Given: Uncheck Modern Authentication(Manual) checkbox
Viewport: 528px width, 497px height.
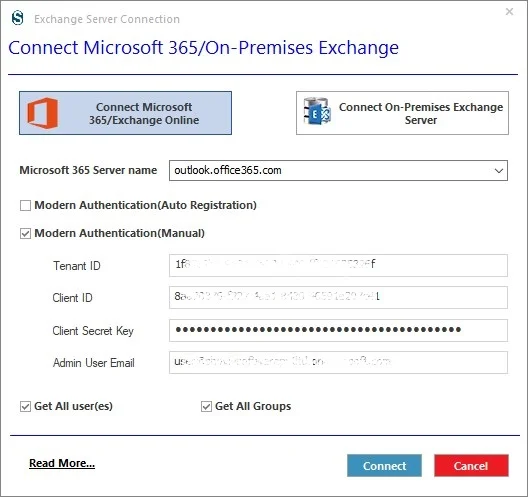Looking at the screenshot, I should 26,233.
